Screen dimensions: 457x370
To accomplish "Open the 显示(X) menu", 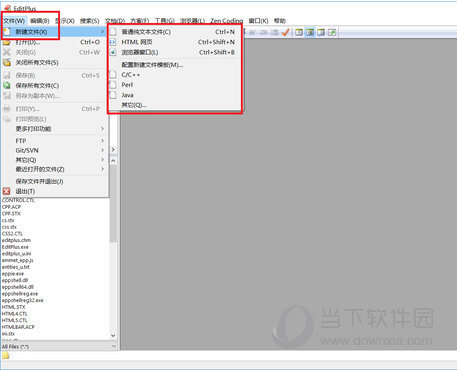I will [65, 21].
